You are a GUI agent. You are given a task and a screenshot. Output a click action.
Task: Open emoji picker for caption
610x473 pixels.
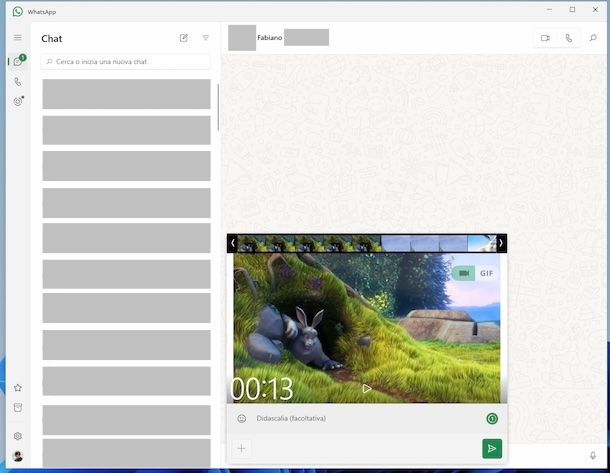[242, 419]
